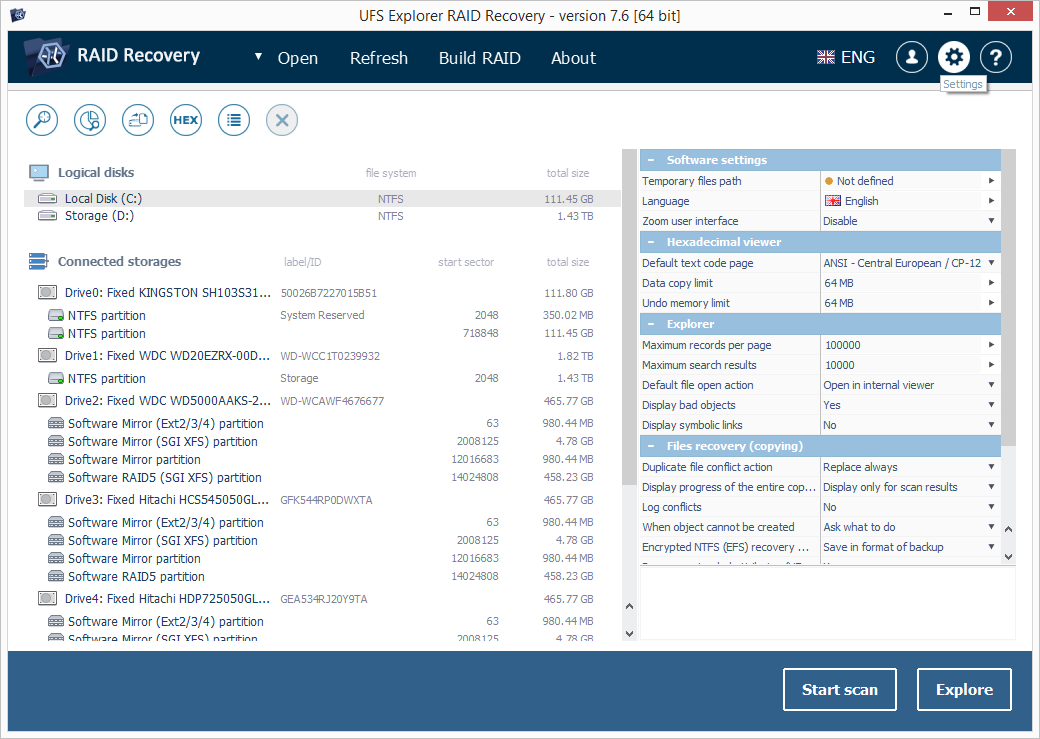Collapse the Hexadecimal viewer section
The image size is (1040, 739).
(x=651, y=242)
